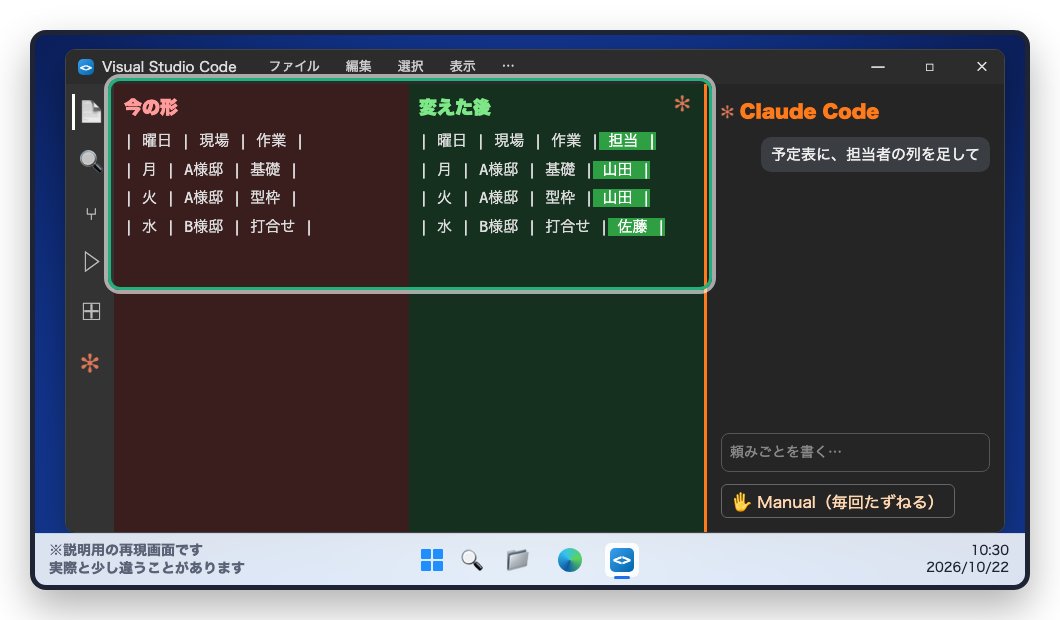
Task: Select the chat message 予定表に、担当者の列を足して
Action: tap(875, 154)
